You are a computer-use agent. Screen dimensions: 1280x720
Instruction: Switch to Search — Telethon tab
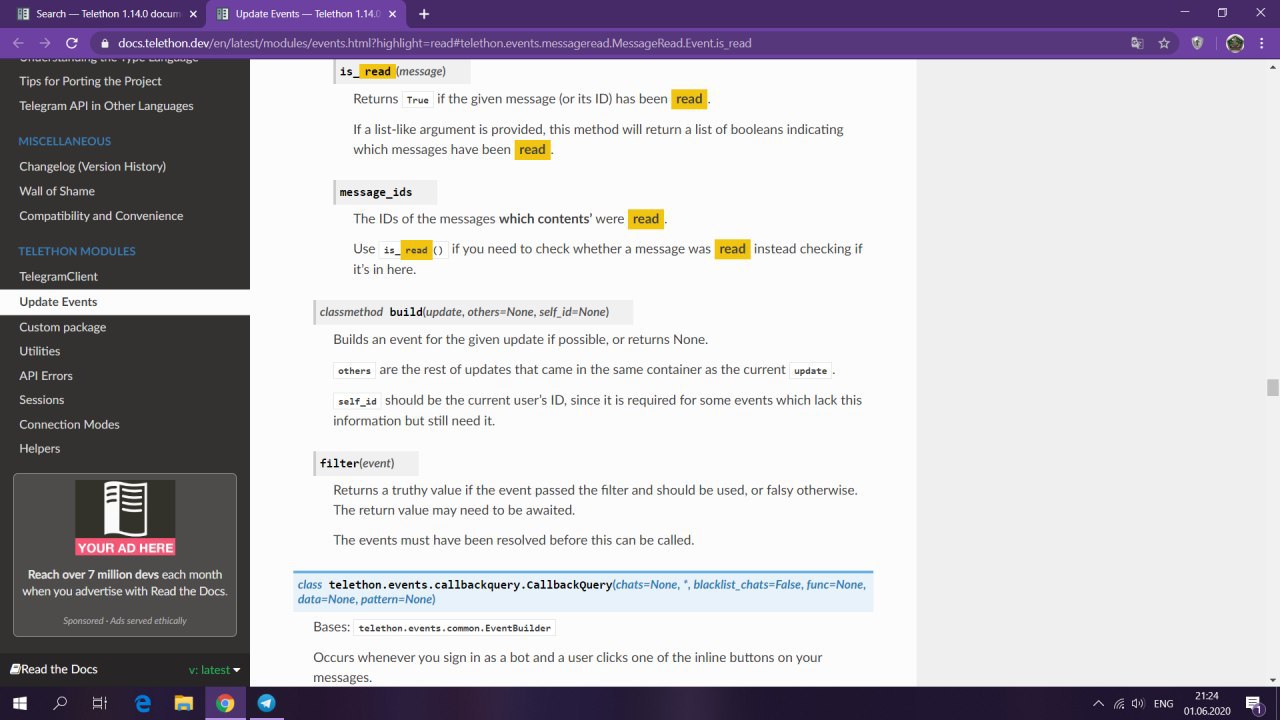click(x=108, y=14)
